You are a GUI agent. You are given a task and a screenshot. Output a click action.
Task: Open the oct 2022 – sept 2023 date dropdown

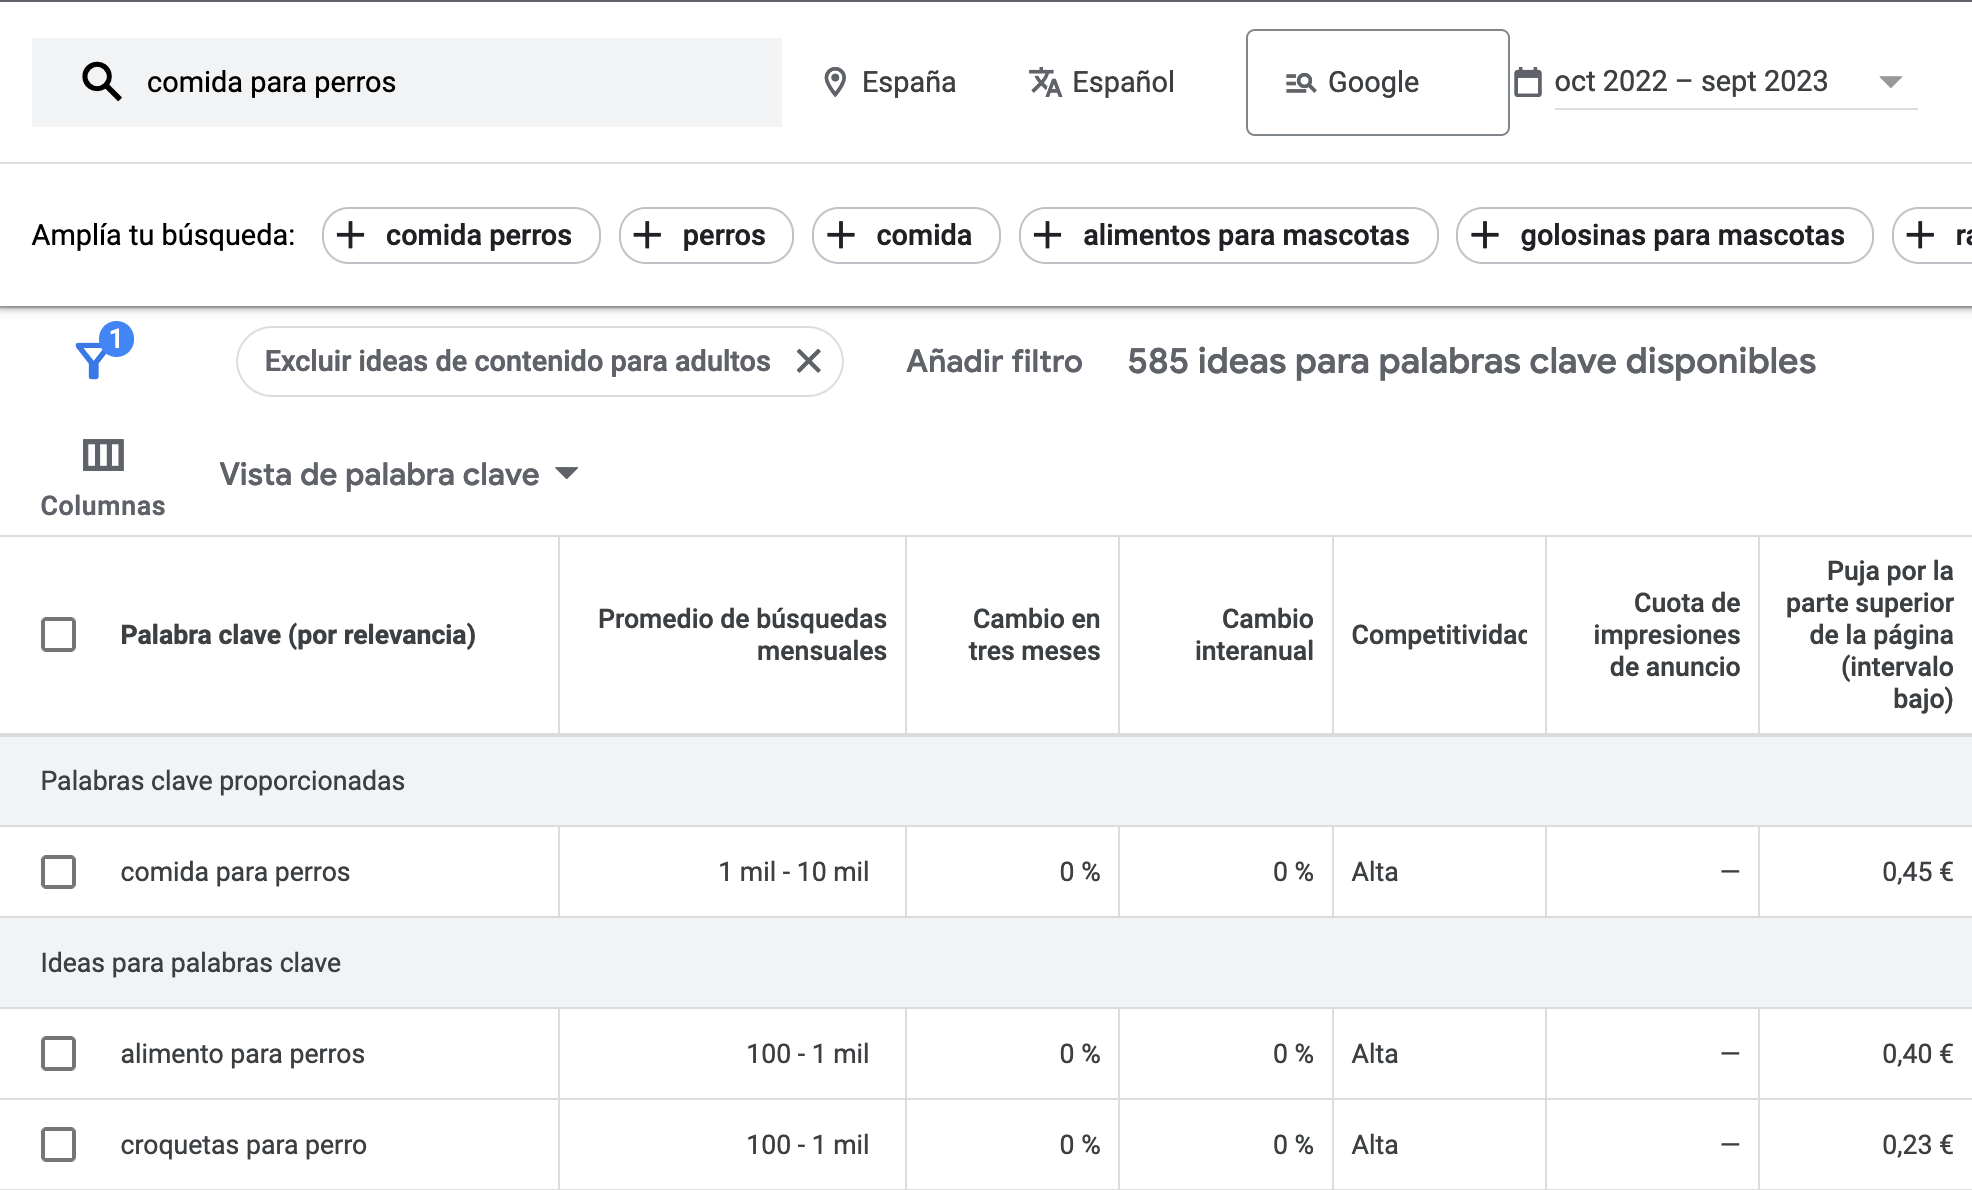pyautogui.click(x=1890, y=82)
